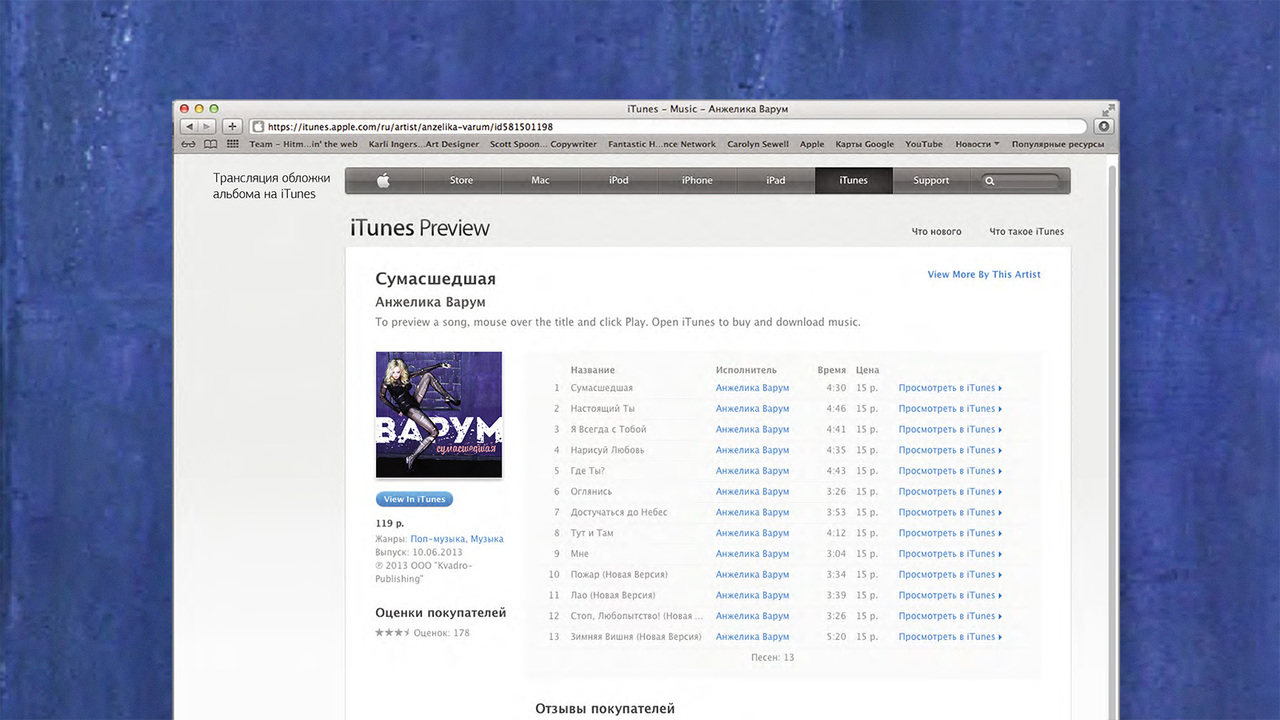The height and width of the screenshot is (720, 1280).
Task: Click the Apple logo in navigation bar
Action: point(383,181)
